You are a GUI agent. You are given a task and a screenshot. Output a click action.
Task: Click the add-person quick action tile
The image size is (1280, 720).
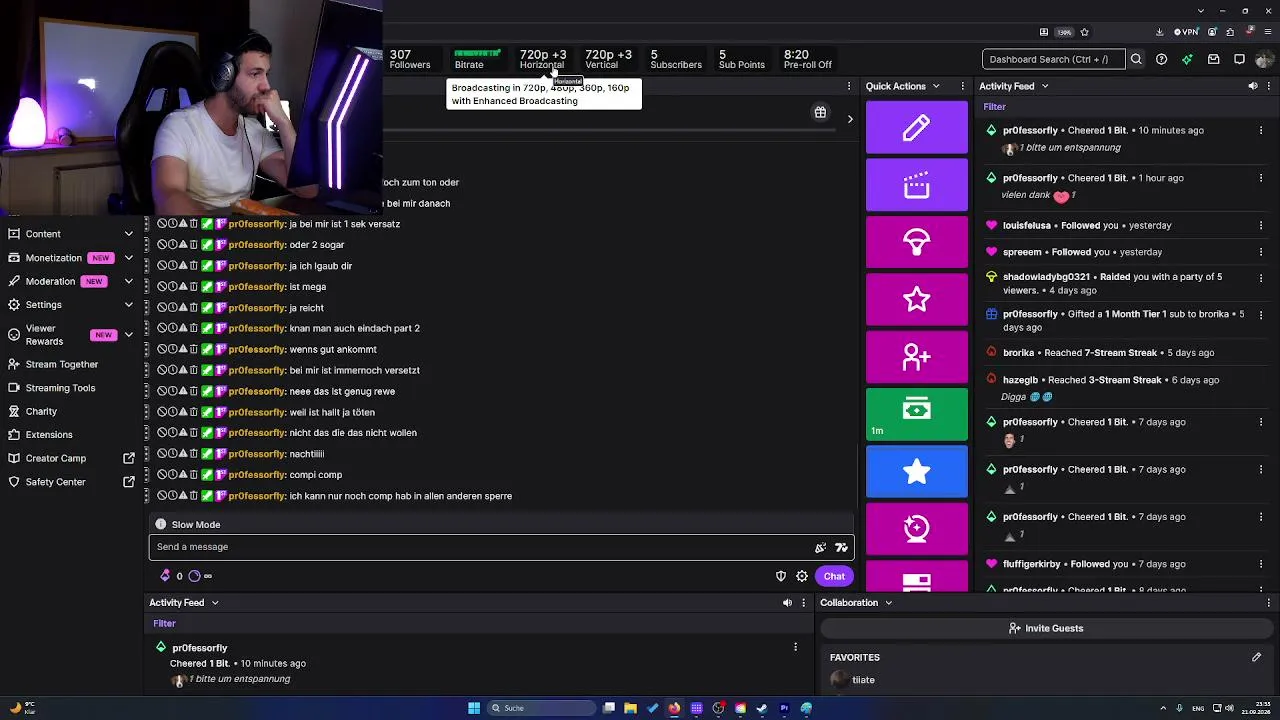tap(917, 356)
